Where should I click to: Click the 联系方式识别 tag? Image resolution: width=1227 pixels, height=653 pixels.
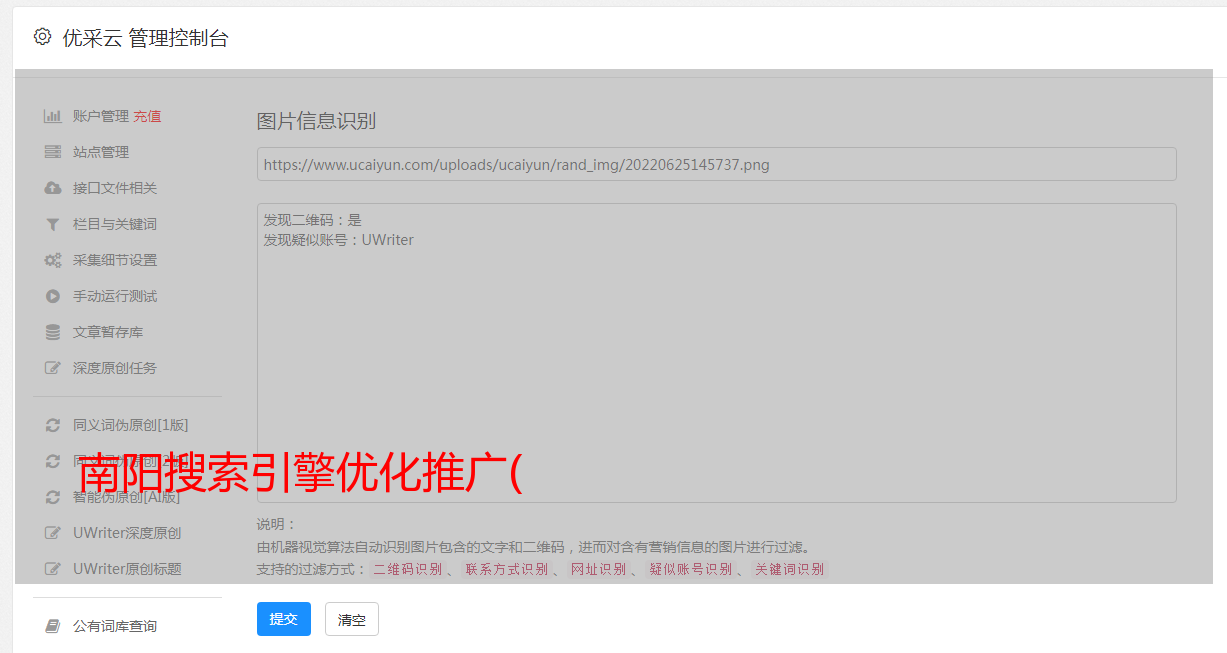[x=507, y=569]
